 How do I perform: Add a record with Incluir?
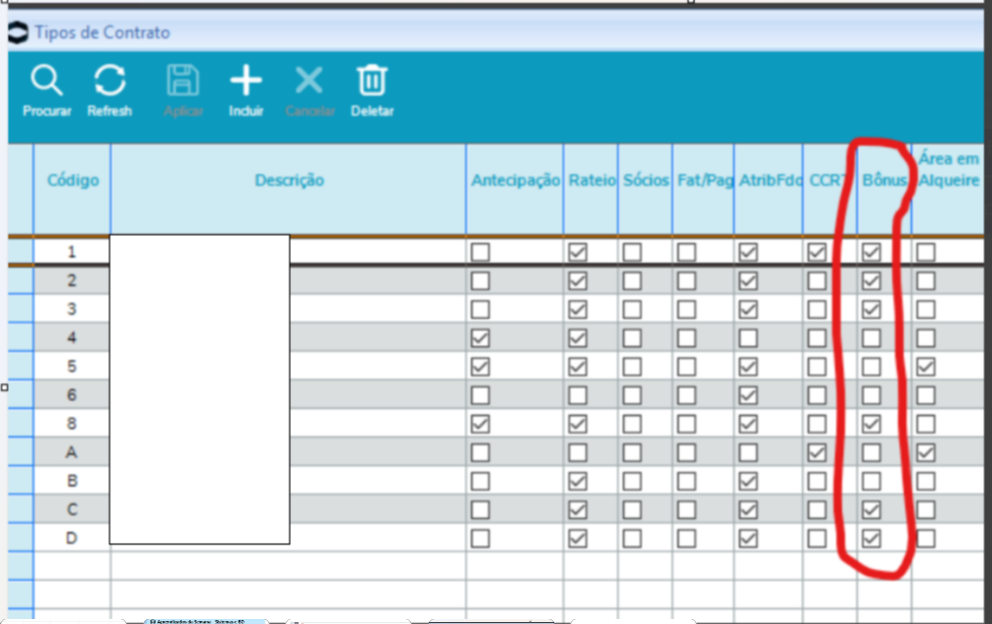[246, 90]
